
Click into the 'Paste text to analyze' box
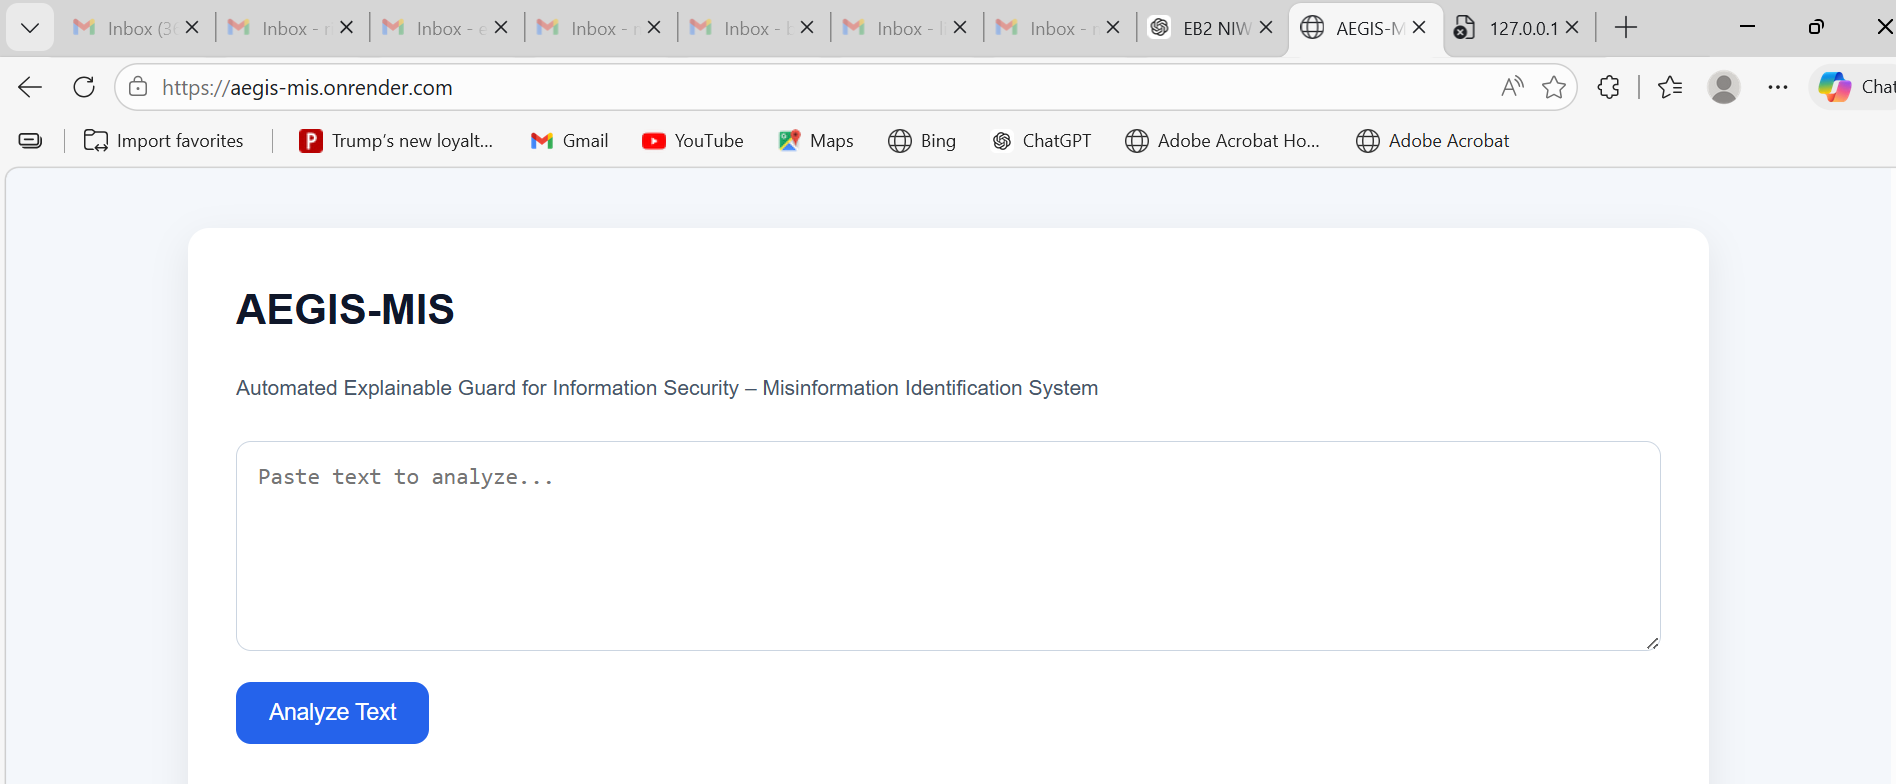point(948,546)
